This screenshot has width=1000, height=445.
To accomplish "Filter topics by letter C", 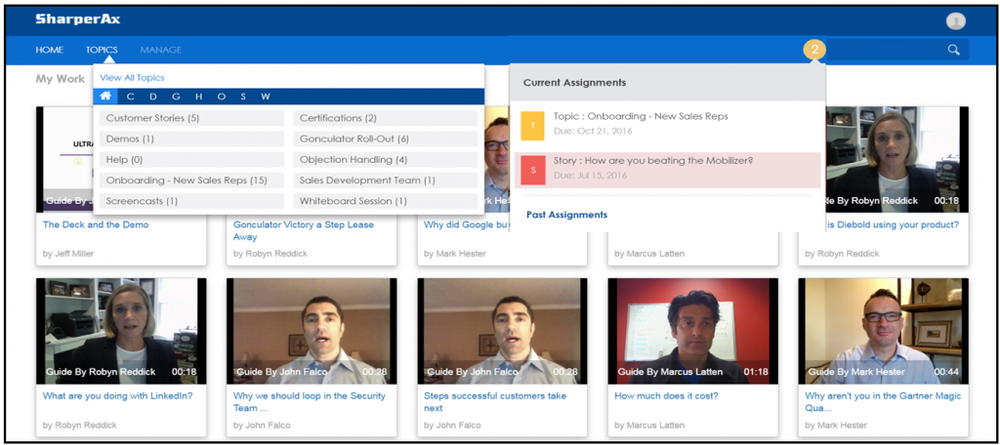I will 131,97.
